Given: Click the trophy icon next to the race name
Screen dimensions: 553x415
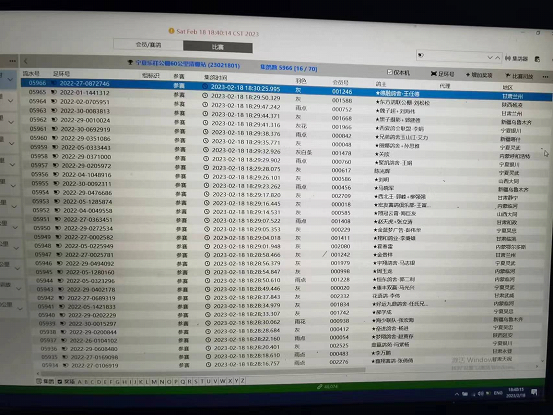Looking at the screenshot, I should pos(130,62).
